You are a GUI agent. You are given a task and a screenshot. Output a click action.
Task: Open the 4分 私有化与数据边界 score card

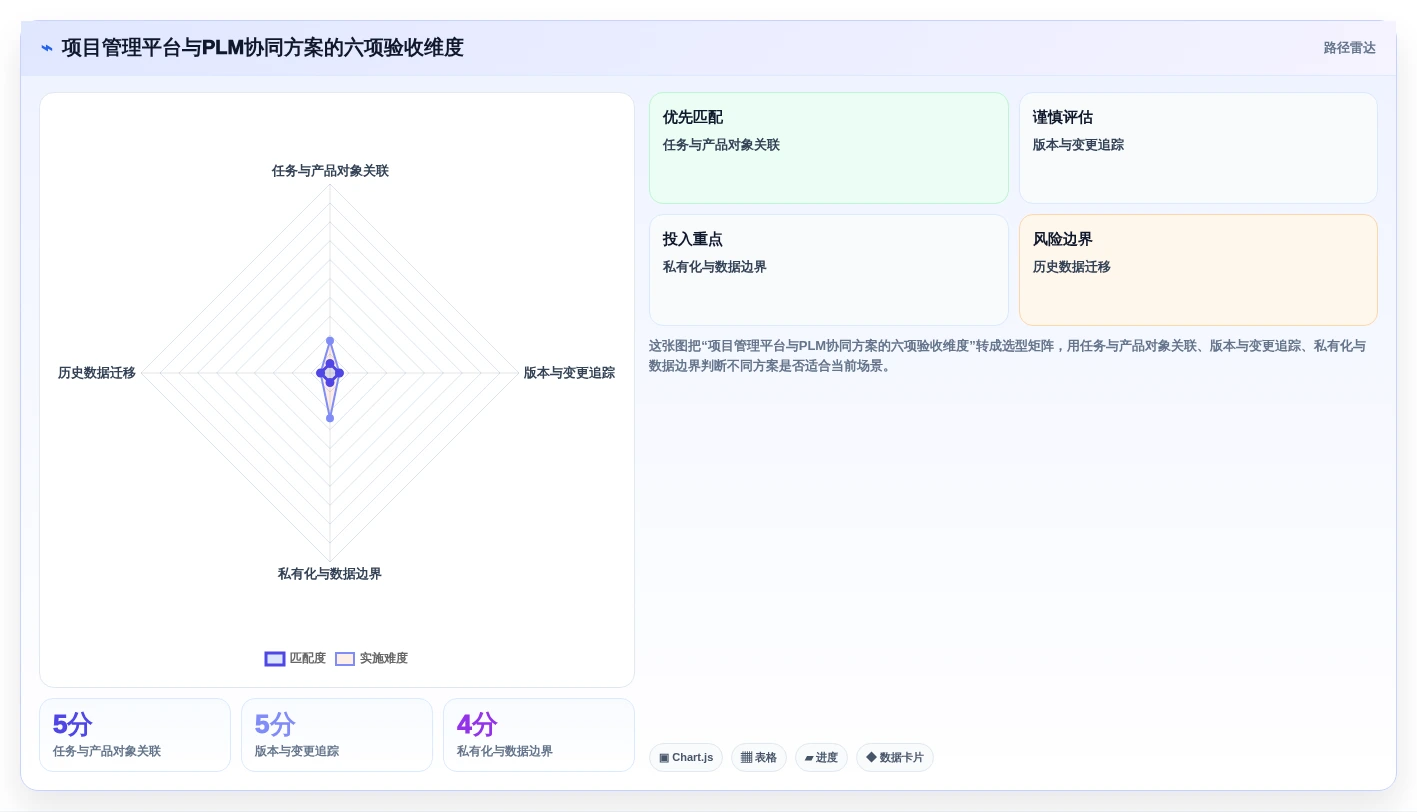539,735
